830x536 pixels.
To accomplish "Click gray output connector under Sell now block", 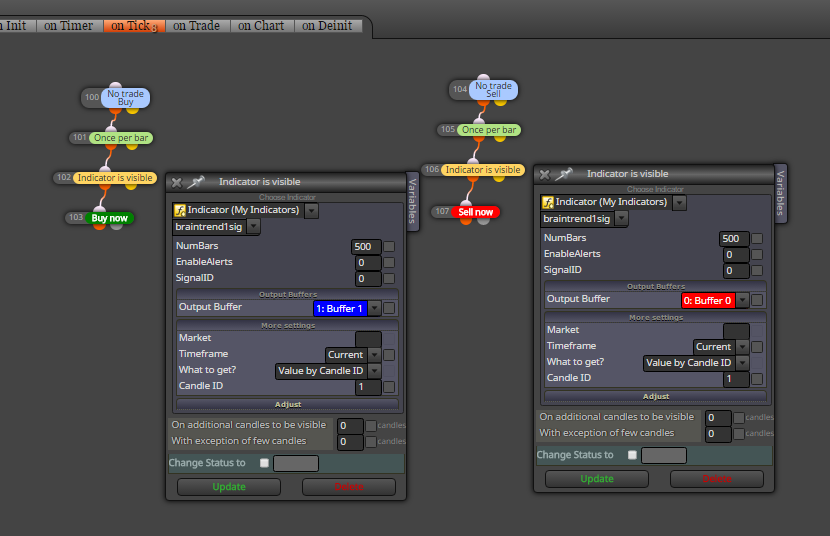I will [x=483, y=221].
